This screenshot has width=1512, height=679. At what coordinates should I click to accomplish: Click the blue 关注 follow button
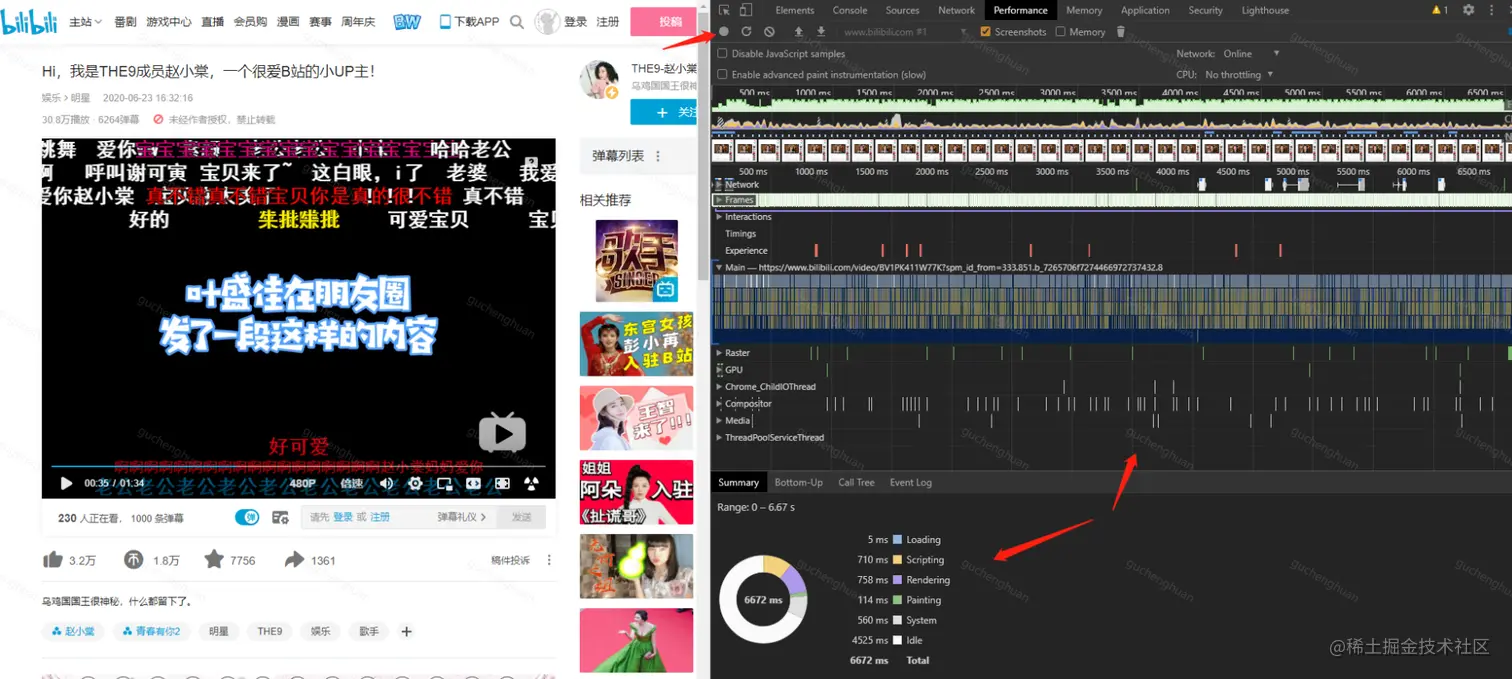coord(663,113)
